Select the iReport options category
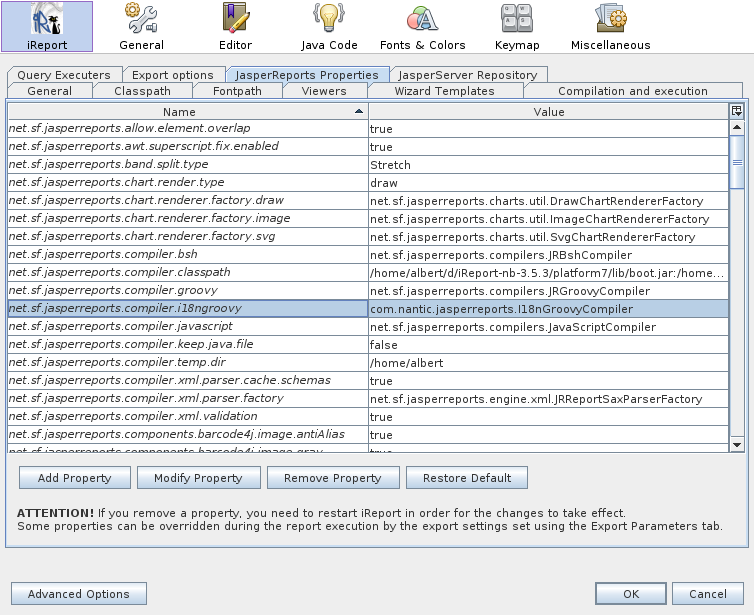This screenshot has width=754, height=615. tap(47, 26)
